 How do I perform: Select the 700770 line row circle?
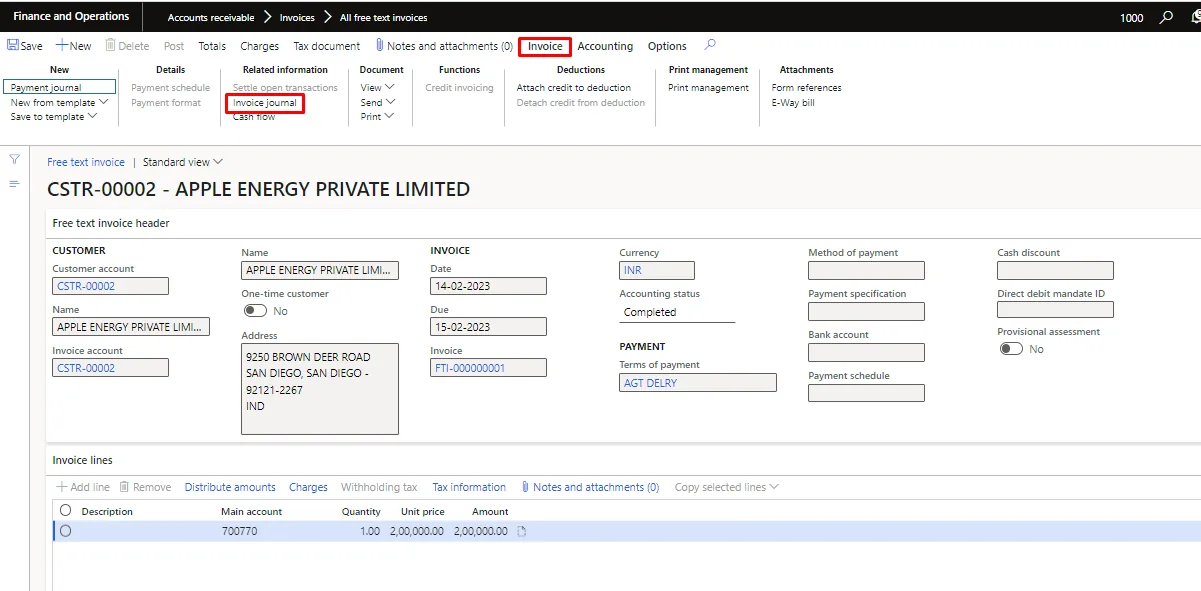click(x=66, y=531)
